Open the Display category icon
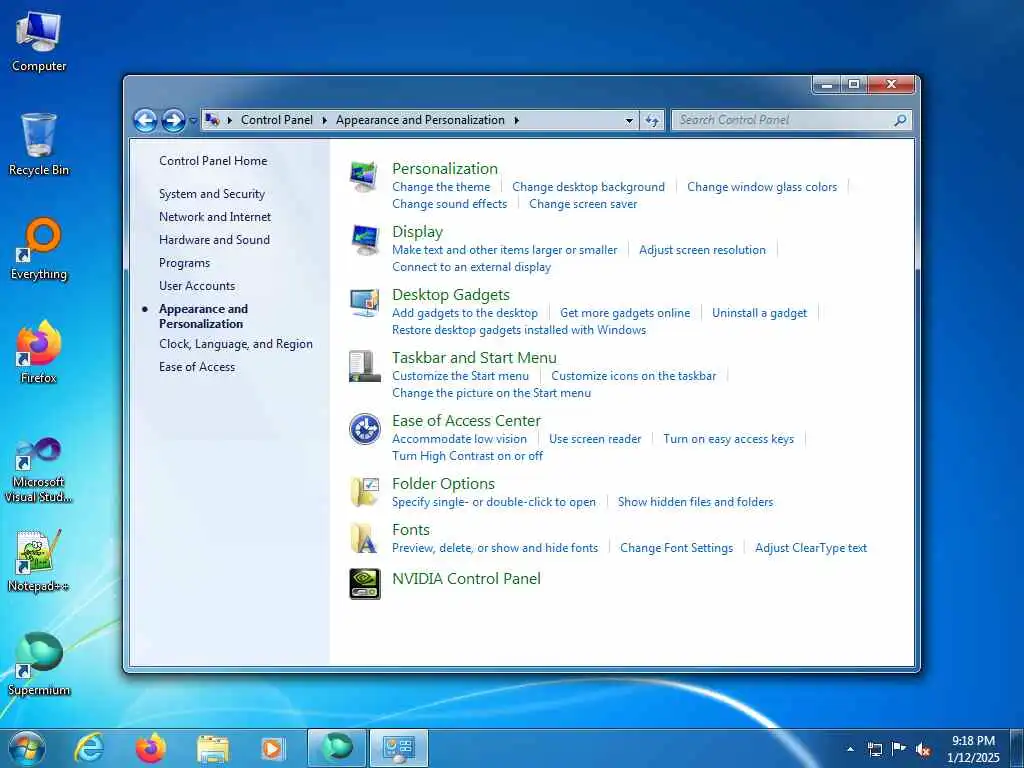Viewport: 1024px width, 768px height. click(x=364, y=240)
